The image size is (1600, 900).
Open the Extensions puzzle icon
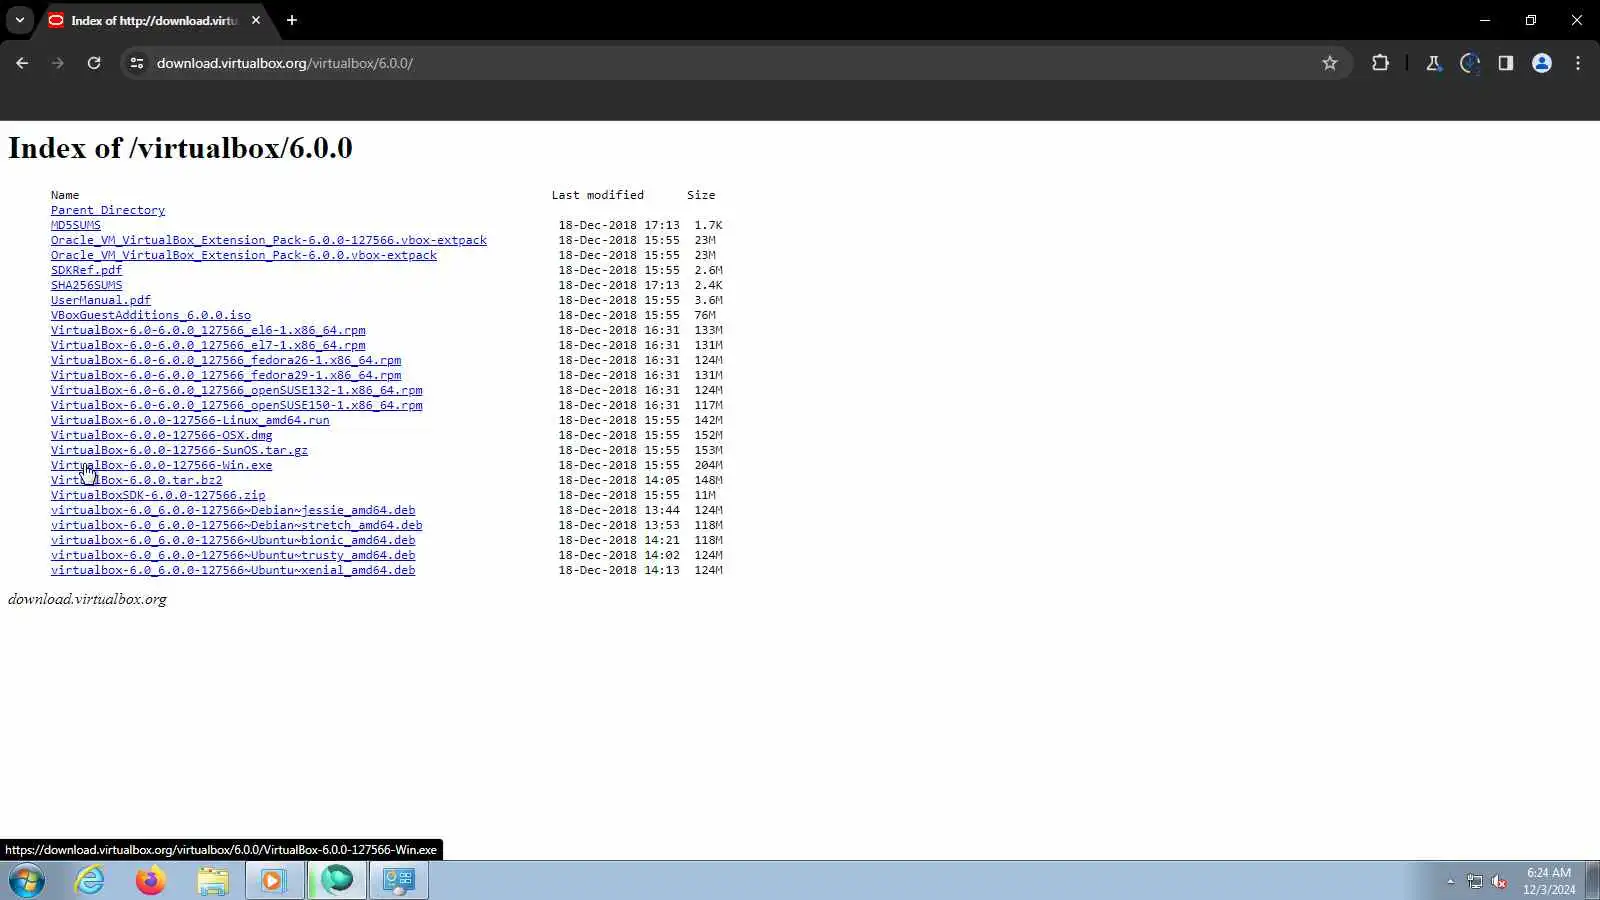click(1380, 63)
